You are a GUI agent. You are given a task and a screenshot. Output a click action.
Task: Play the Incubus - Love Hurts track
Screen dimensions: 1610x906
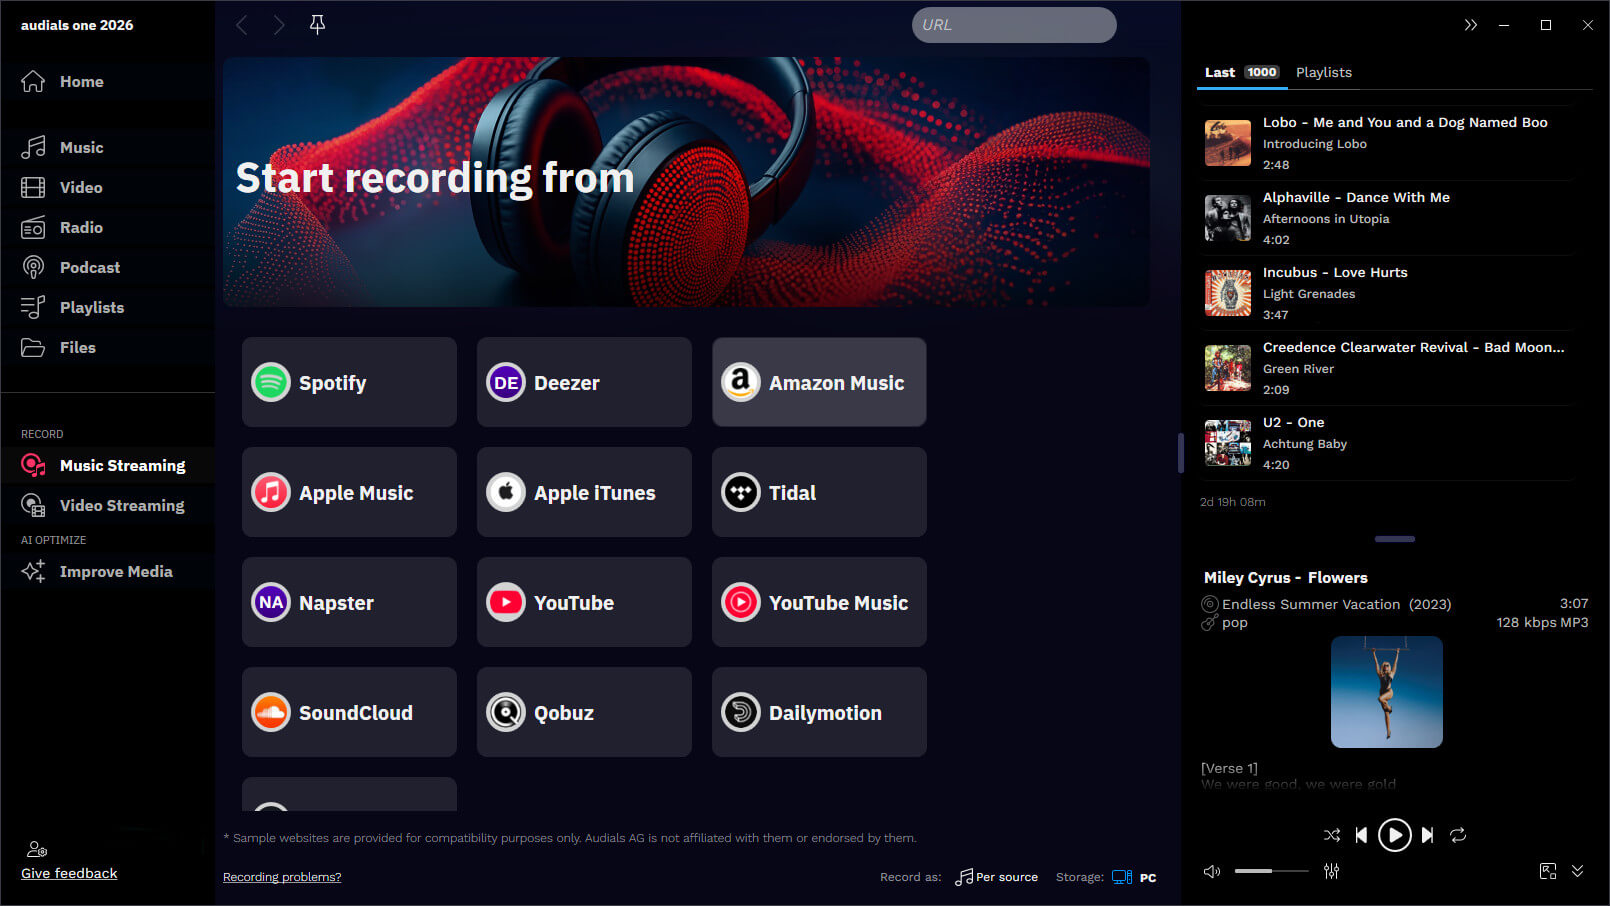[x=1335, y=292]
